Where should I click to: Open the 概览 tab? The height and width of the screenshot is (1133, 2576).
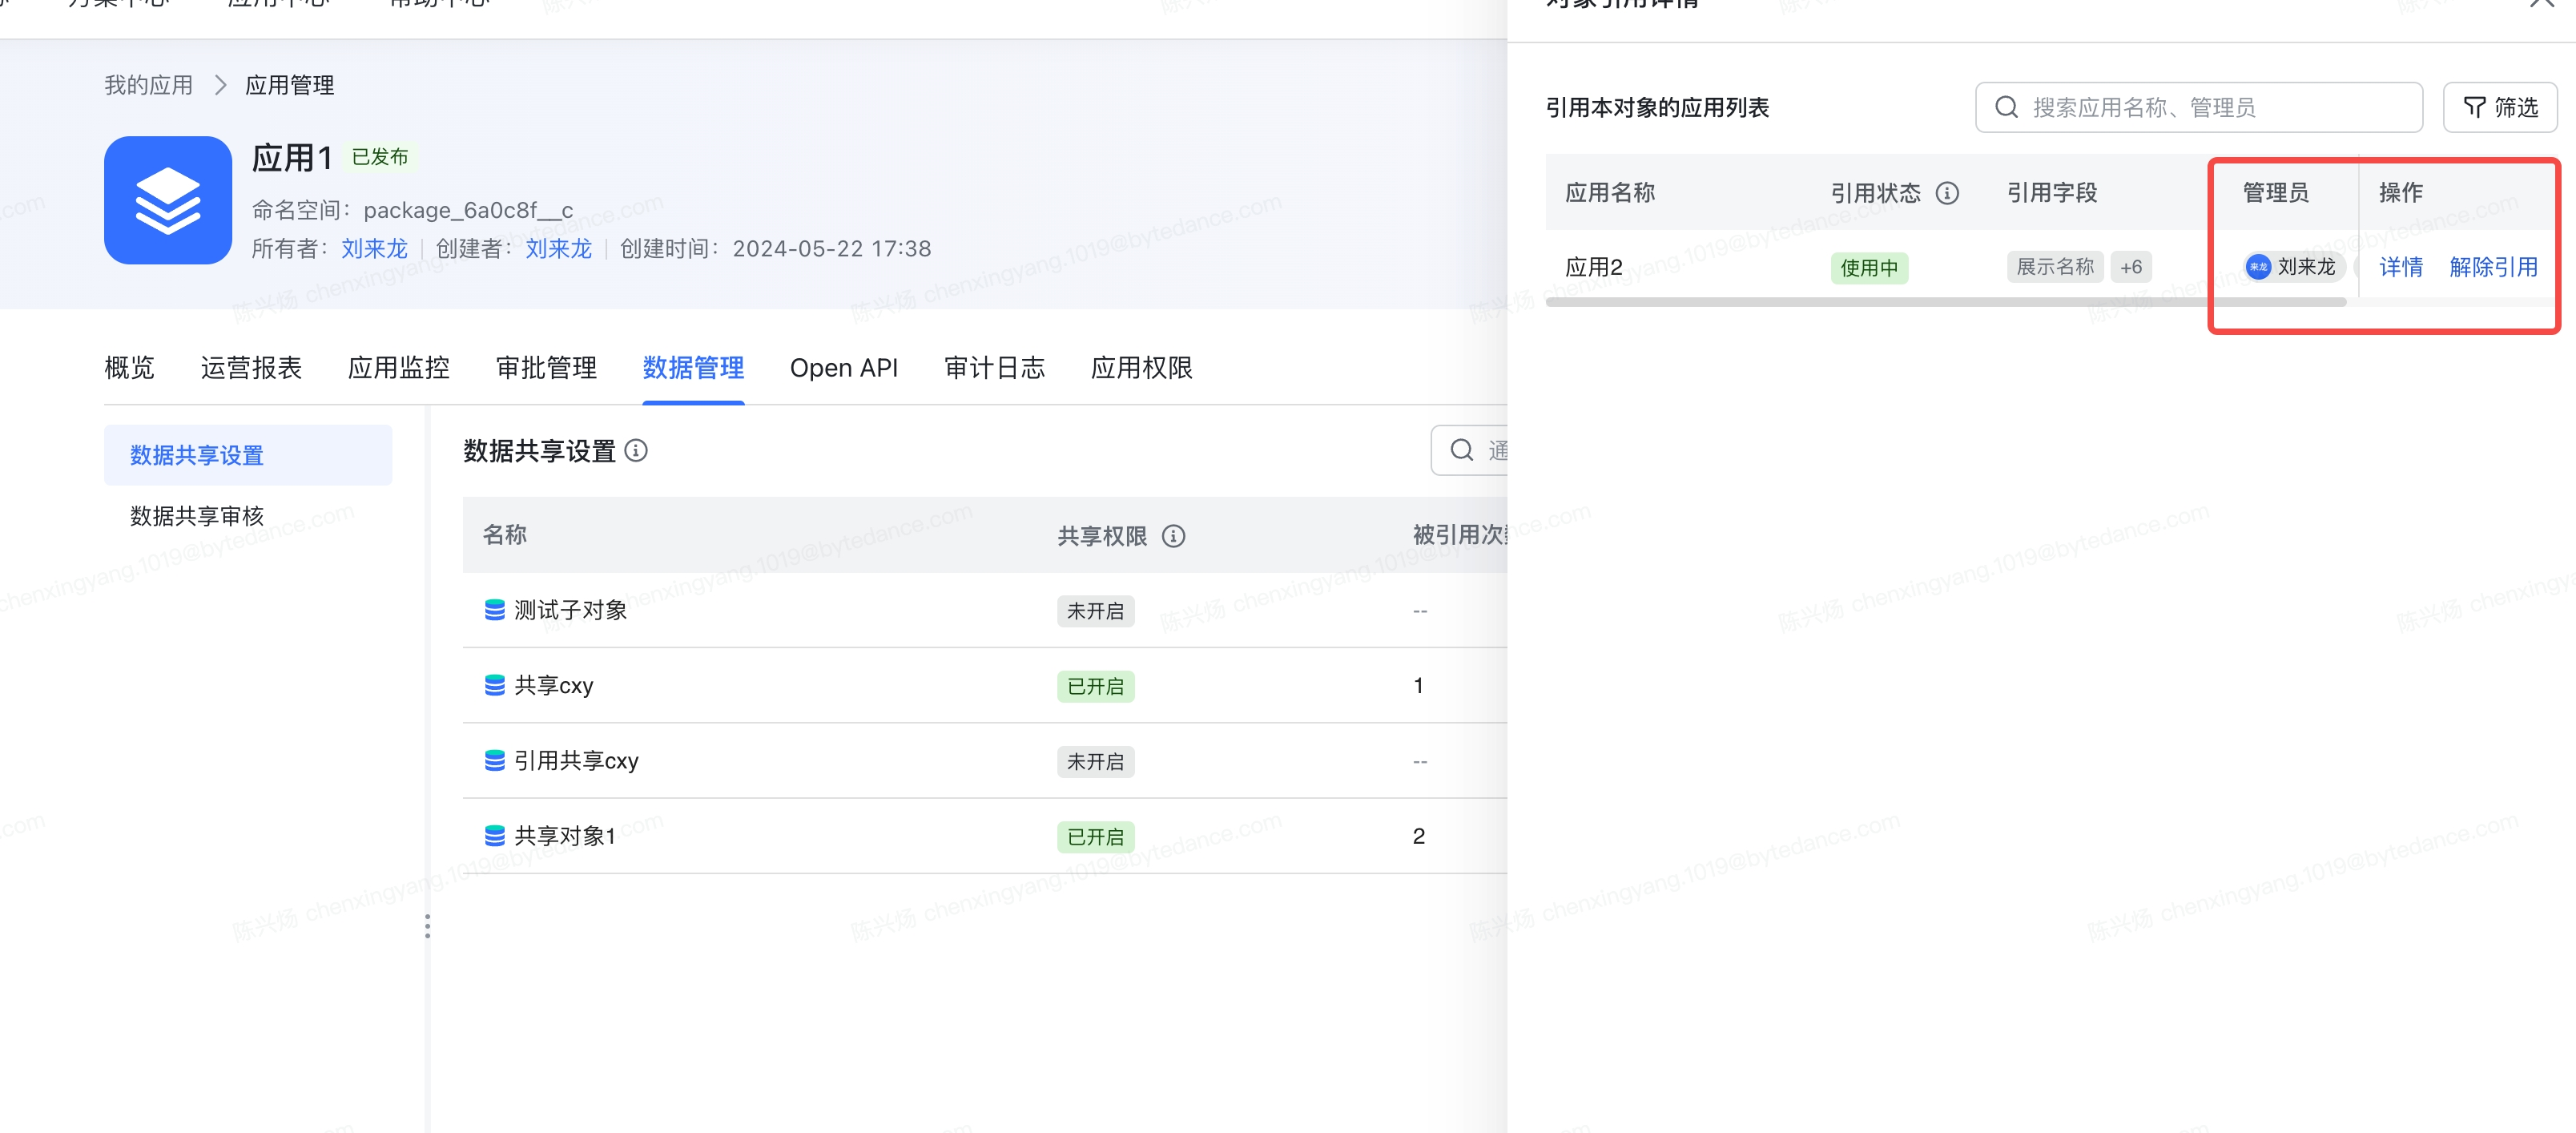[x=129, y=368]
